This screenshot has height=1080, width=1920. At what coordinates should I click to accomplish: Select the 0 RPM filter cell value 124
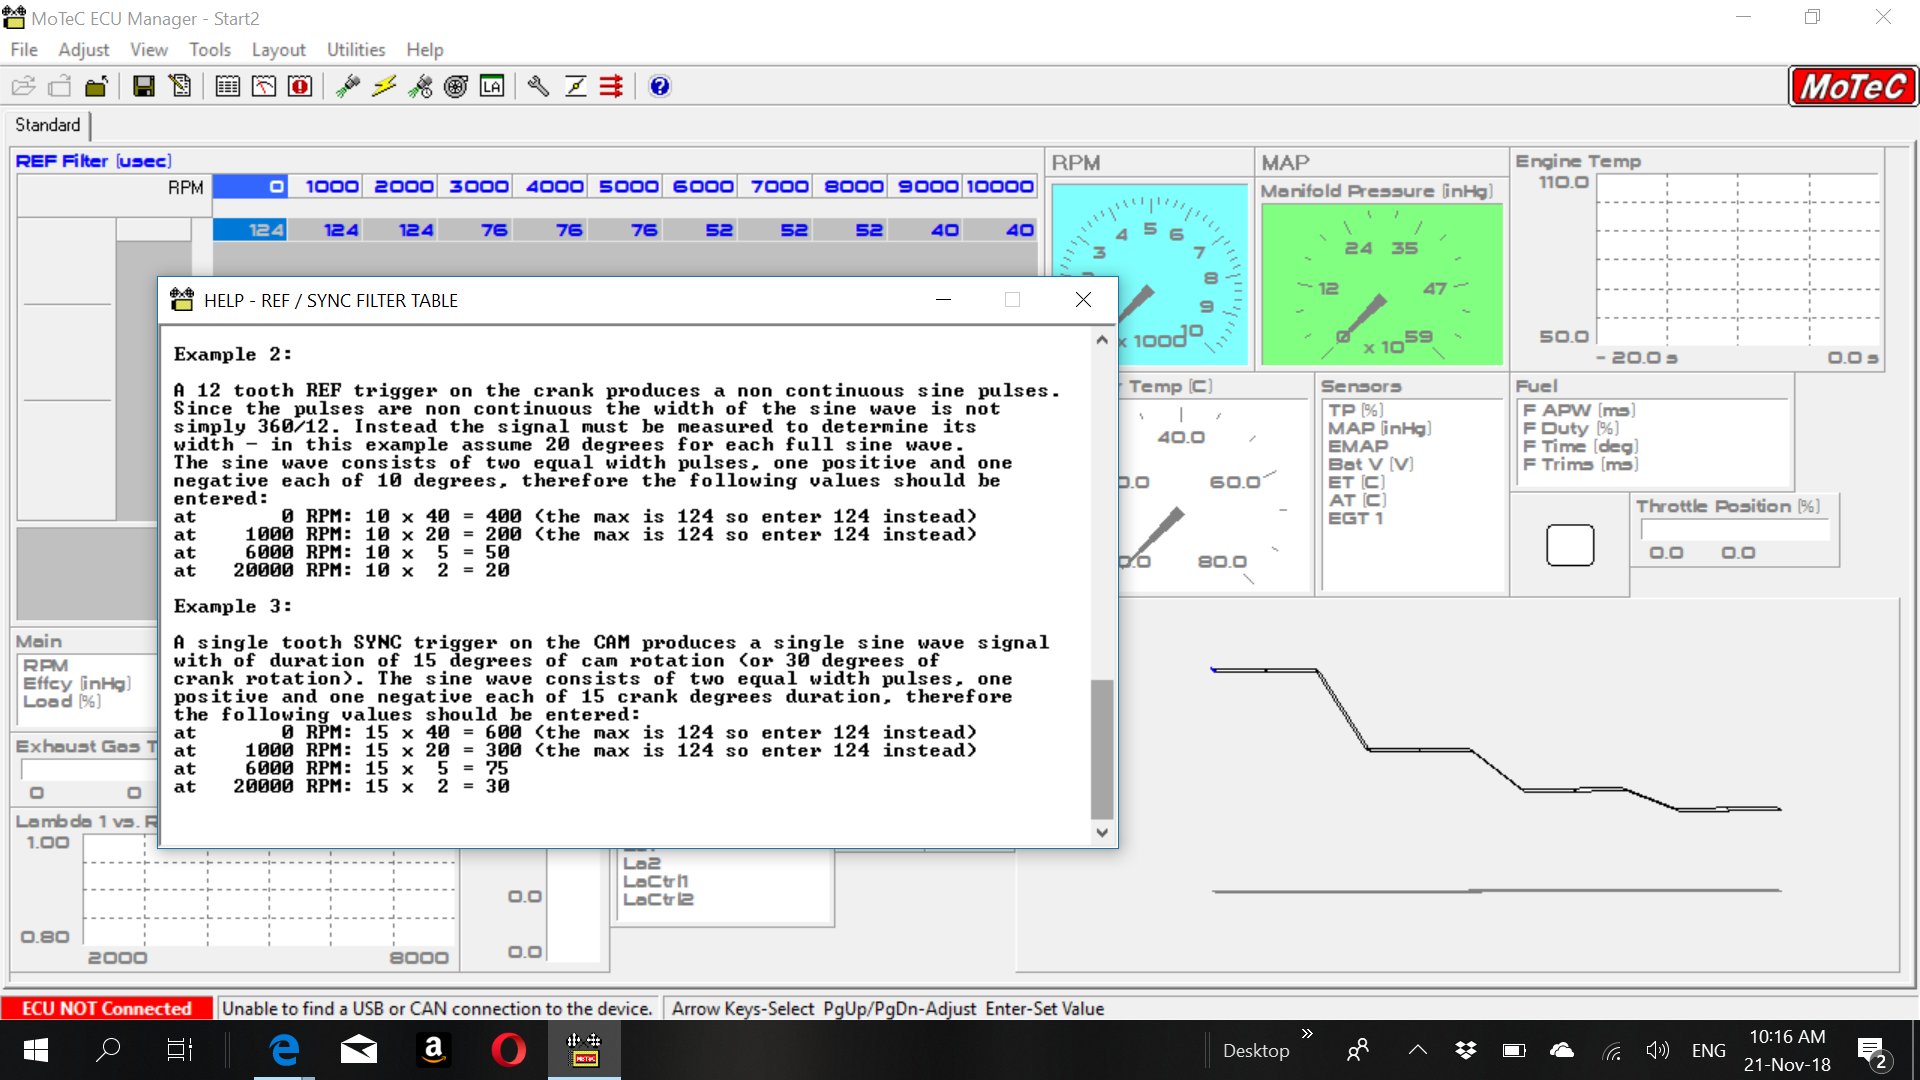(x=250, y=230)
